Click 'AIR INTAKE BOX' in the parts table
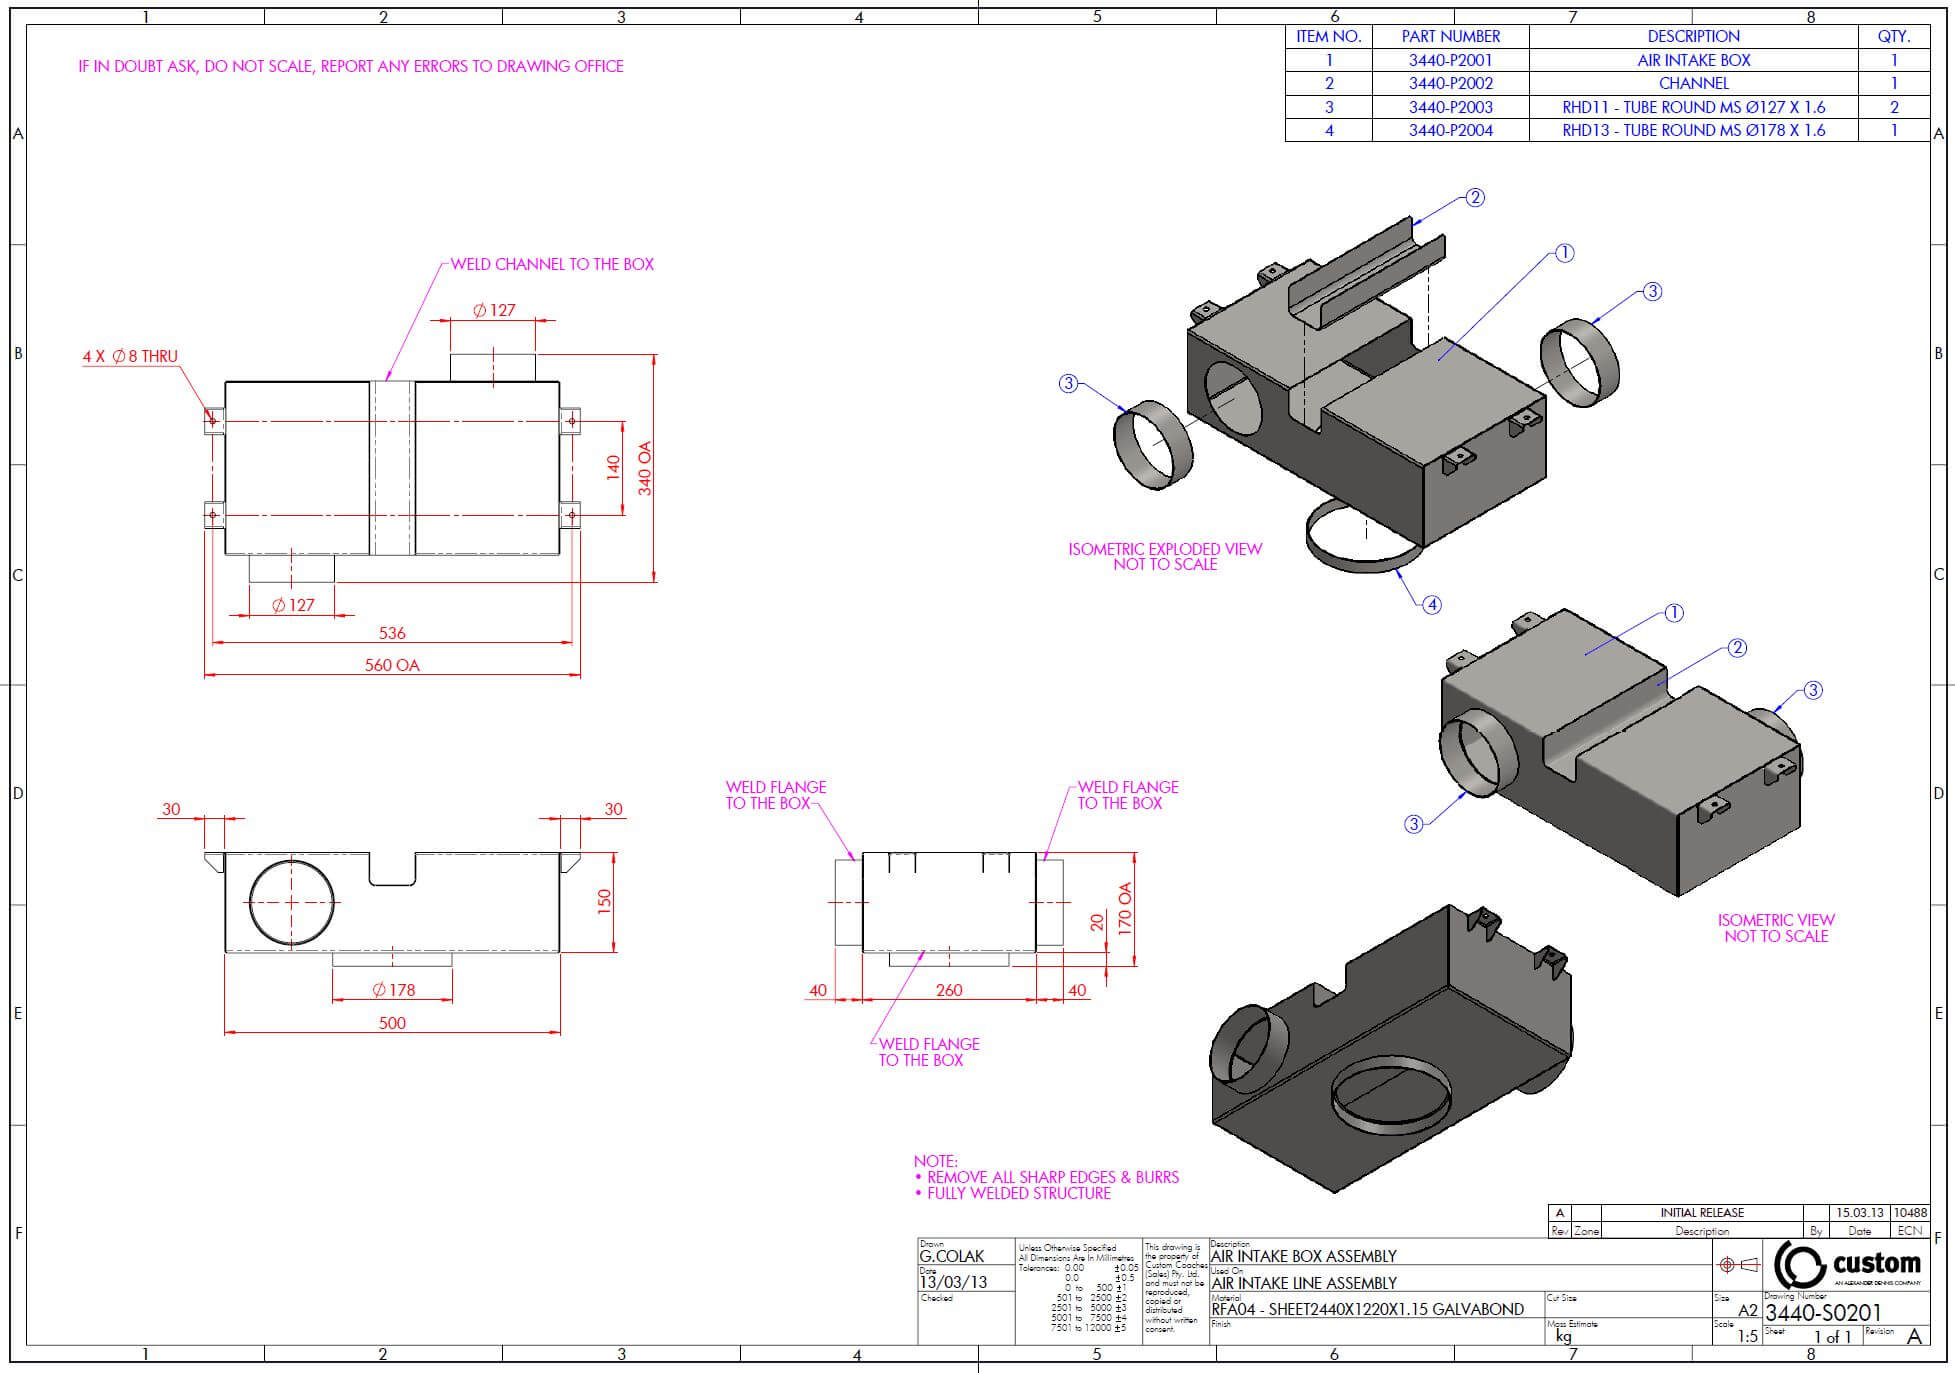The width and height of the screenshot is (1955, 1373). pyautogui.click(x=1694, y=60)
